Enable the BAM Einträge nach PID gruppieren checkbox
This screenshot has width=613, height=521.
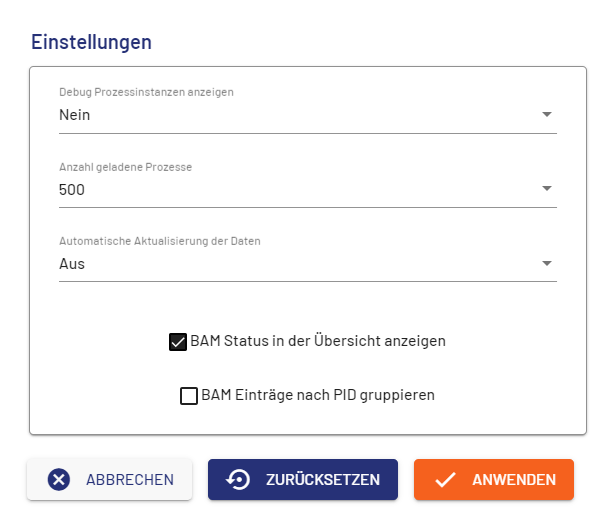point(188,395)
